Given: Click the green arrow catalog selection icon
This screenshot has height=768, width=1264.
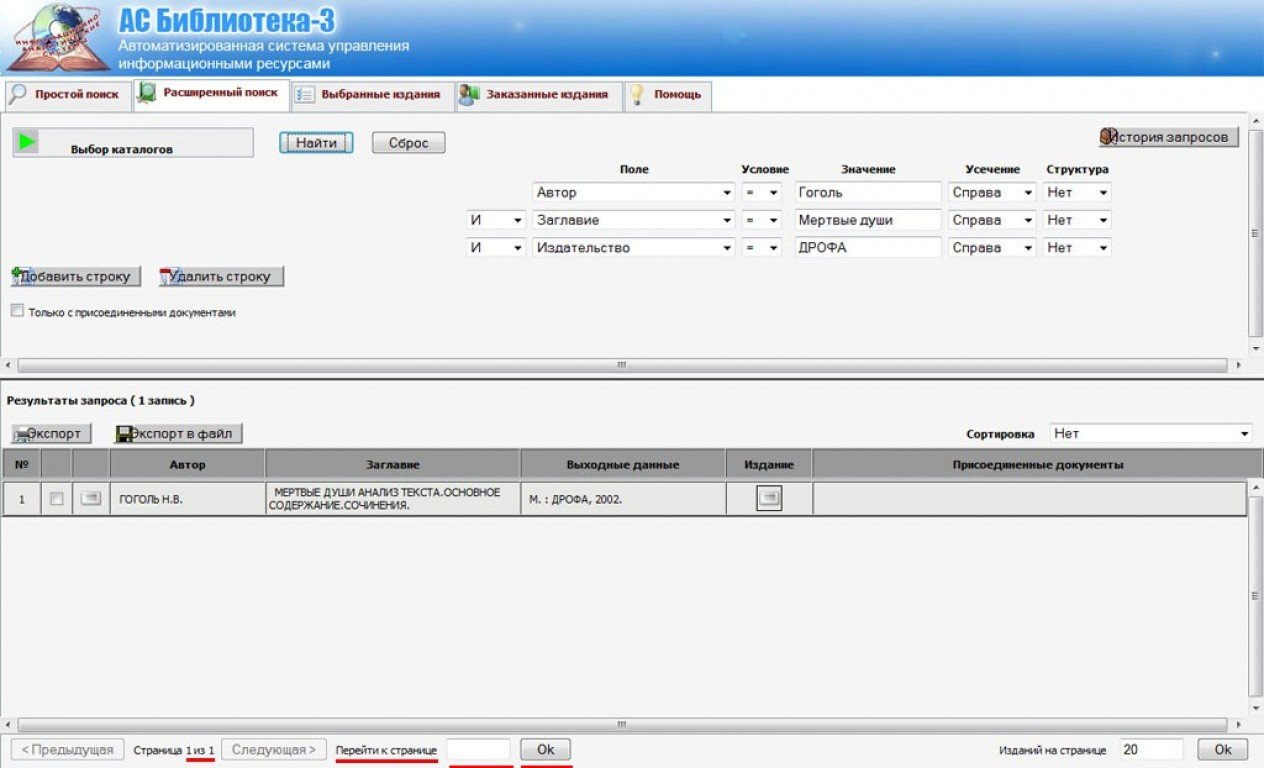Looking at the screenshot, I should (x=28, y=142).
